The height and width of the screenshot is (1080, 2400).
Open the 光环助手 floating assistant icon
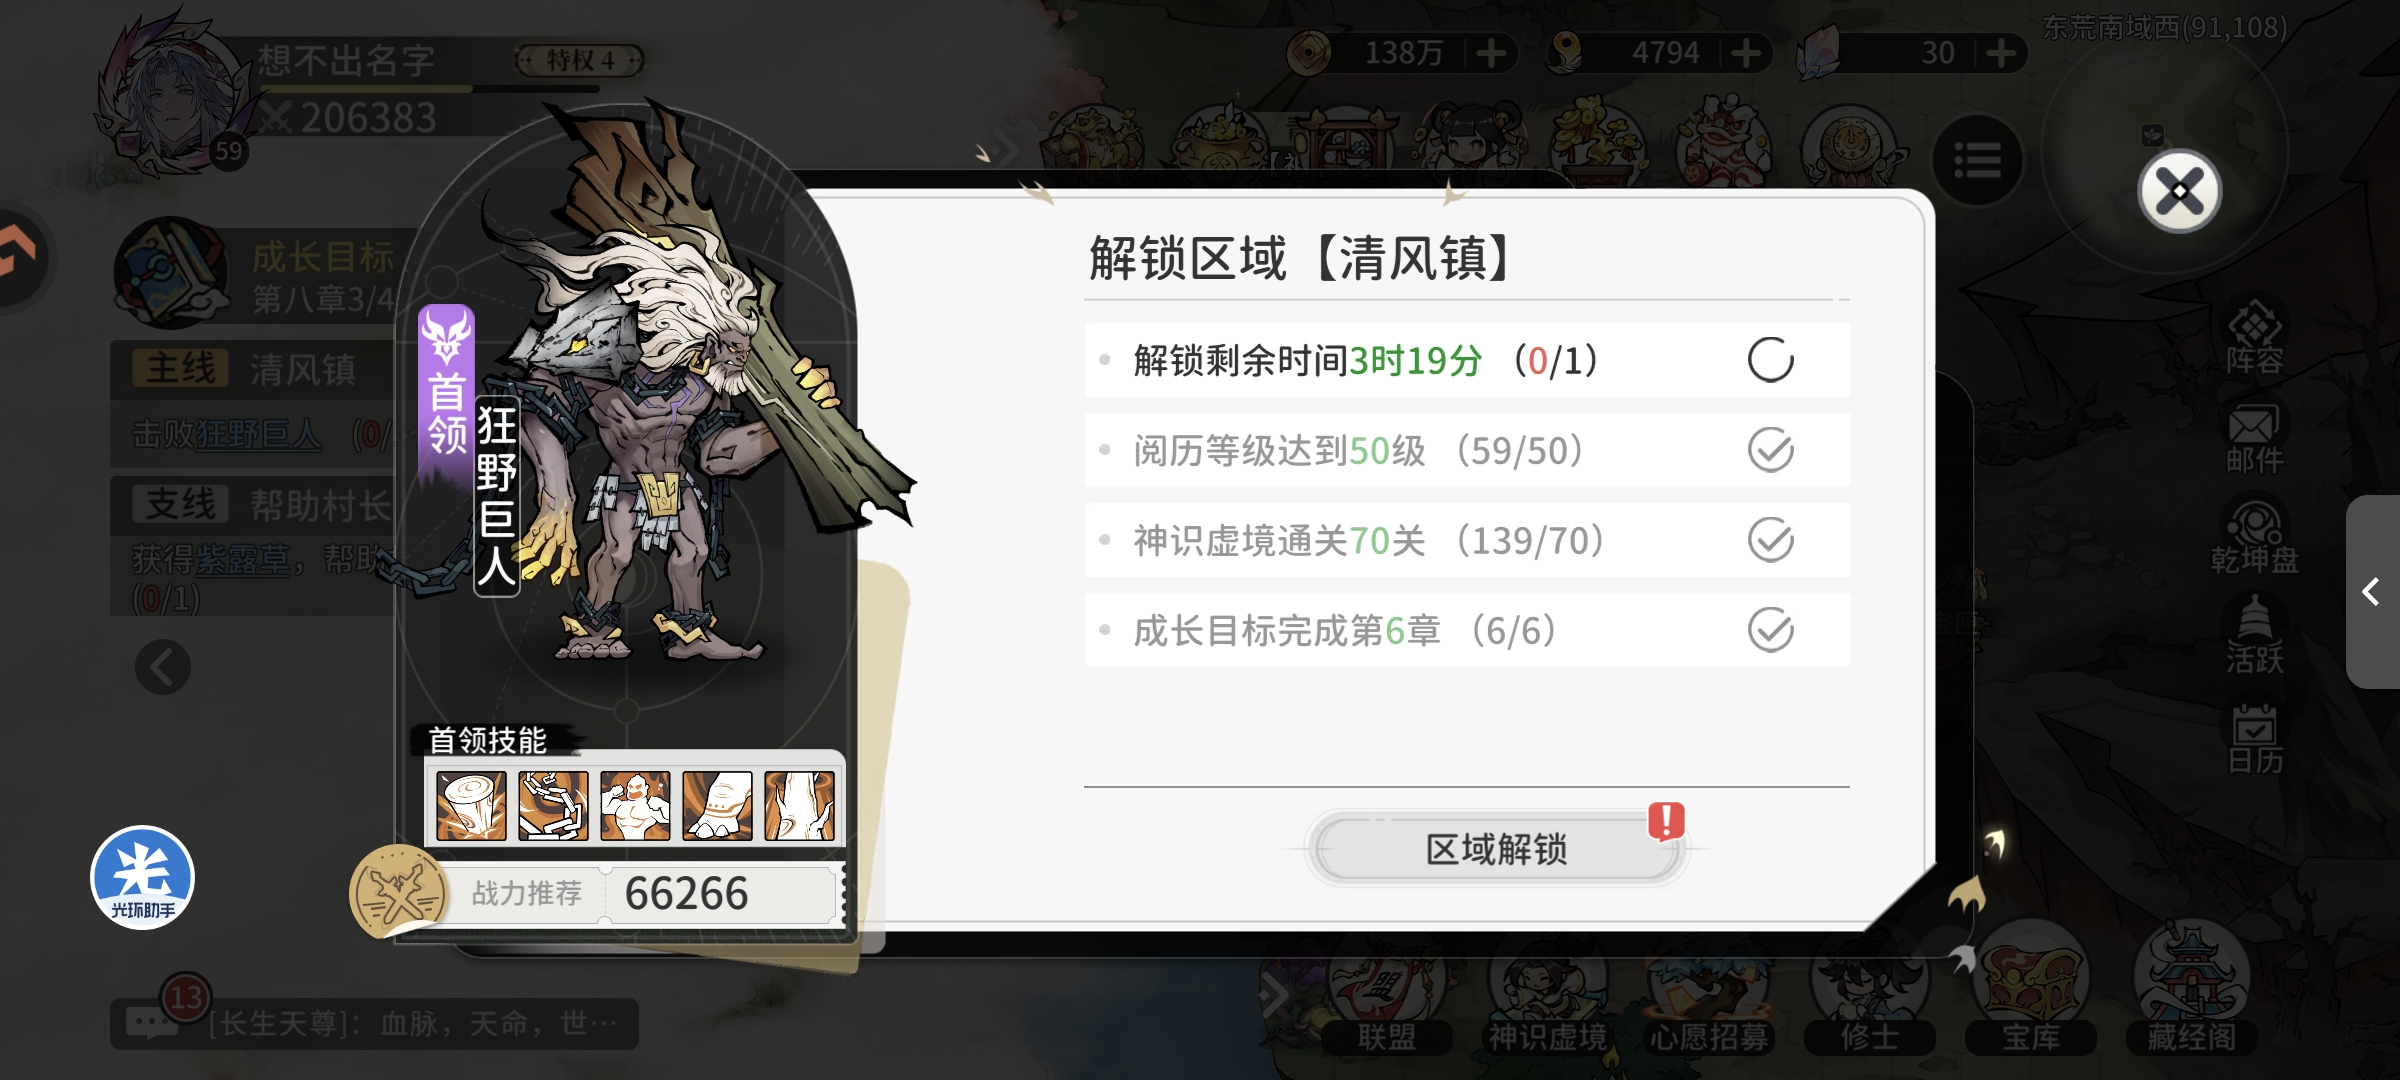click(143, 878)
